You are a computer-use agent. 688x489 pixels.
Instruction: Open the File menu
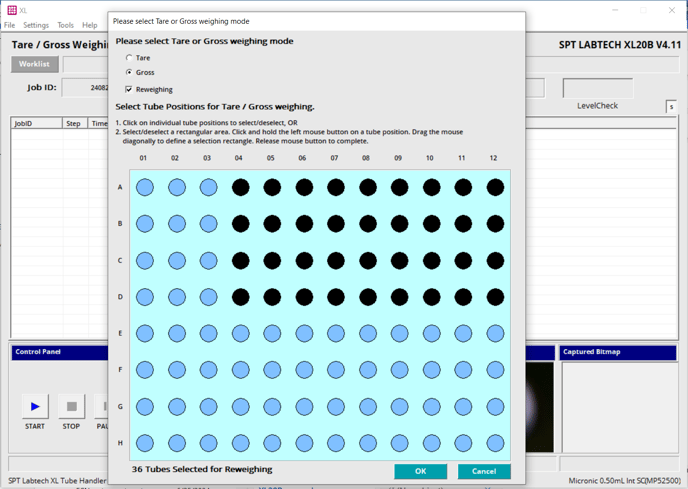click(x=10, y=25)
